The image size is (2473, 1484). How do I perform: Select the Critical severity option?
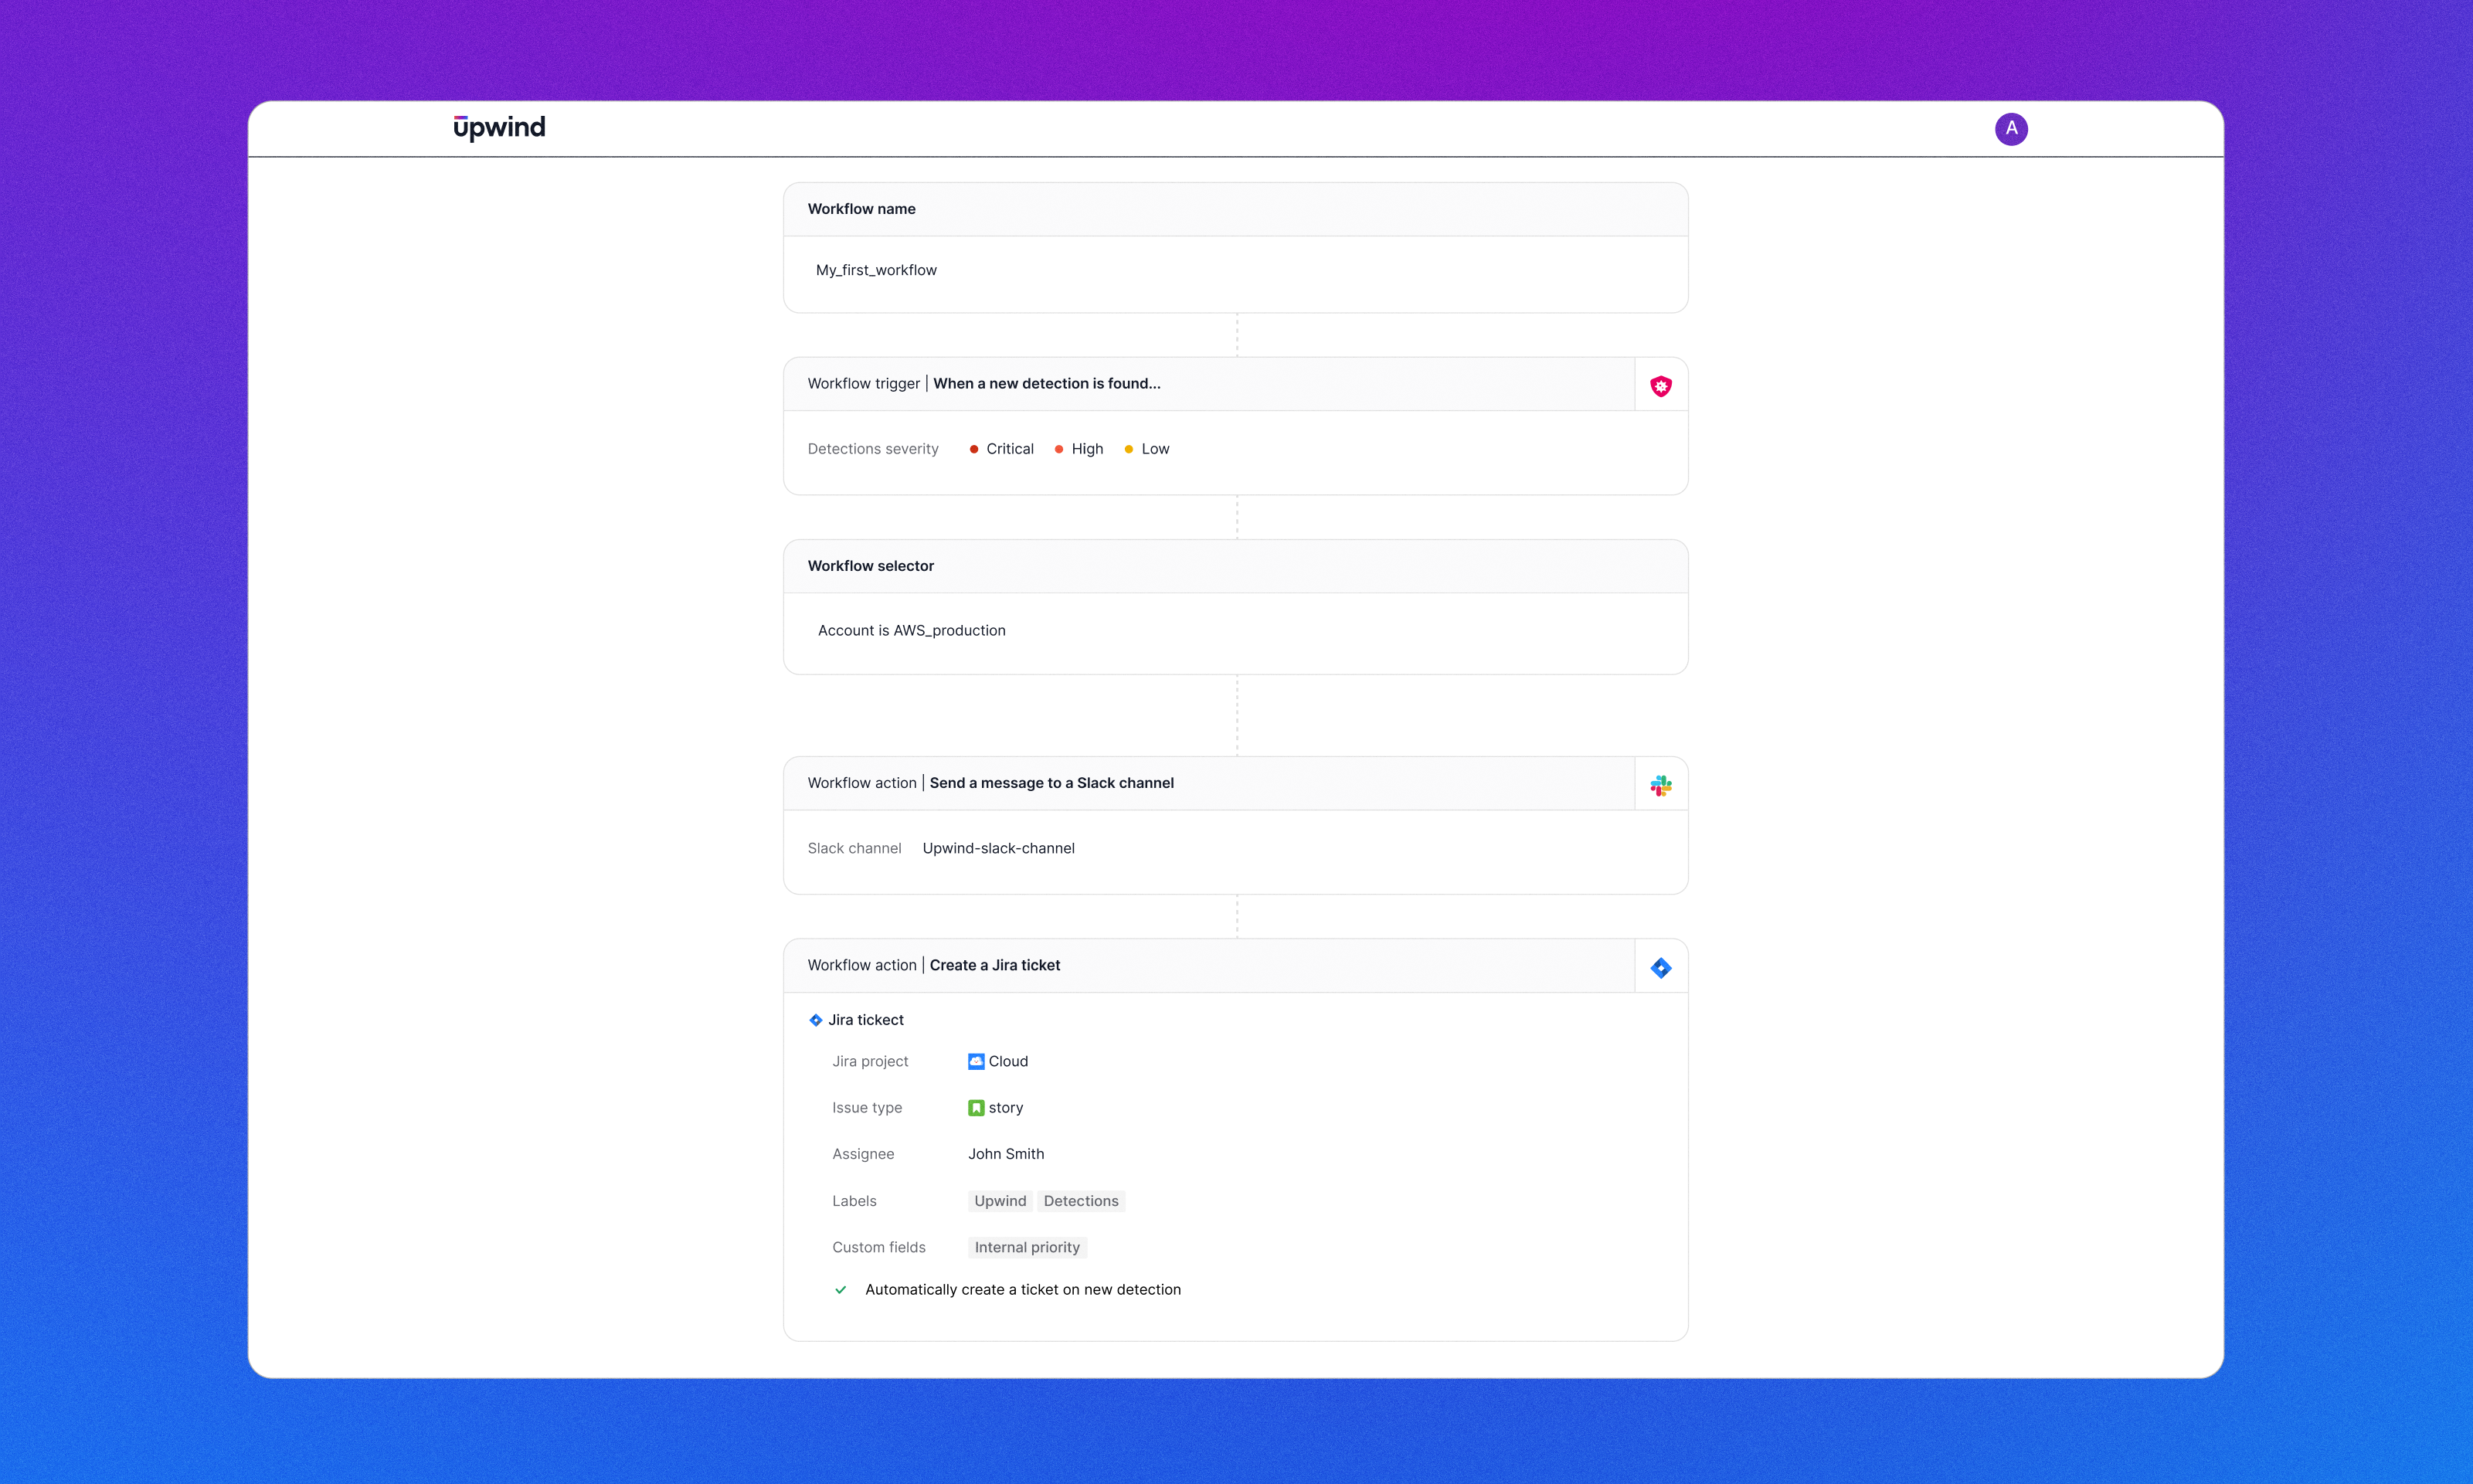pyautogui.click(x=1008, y=449)
